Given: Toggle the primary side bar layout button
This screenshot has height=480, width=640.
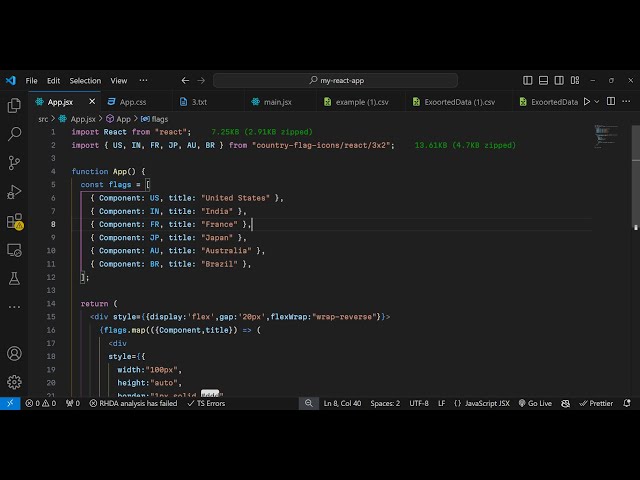Looking at the screenshot, I should (x=527, y=80).
